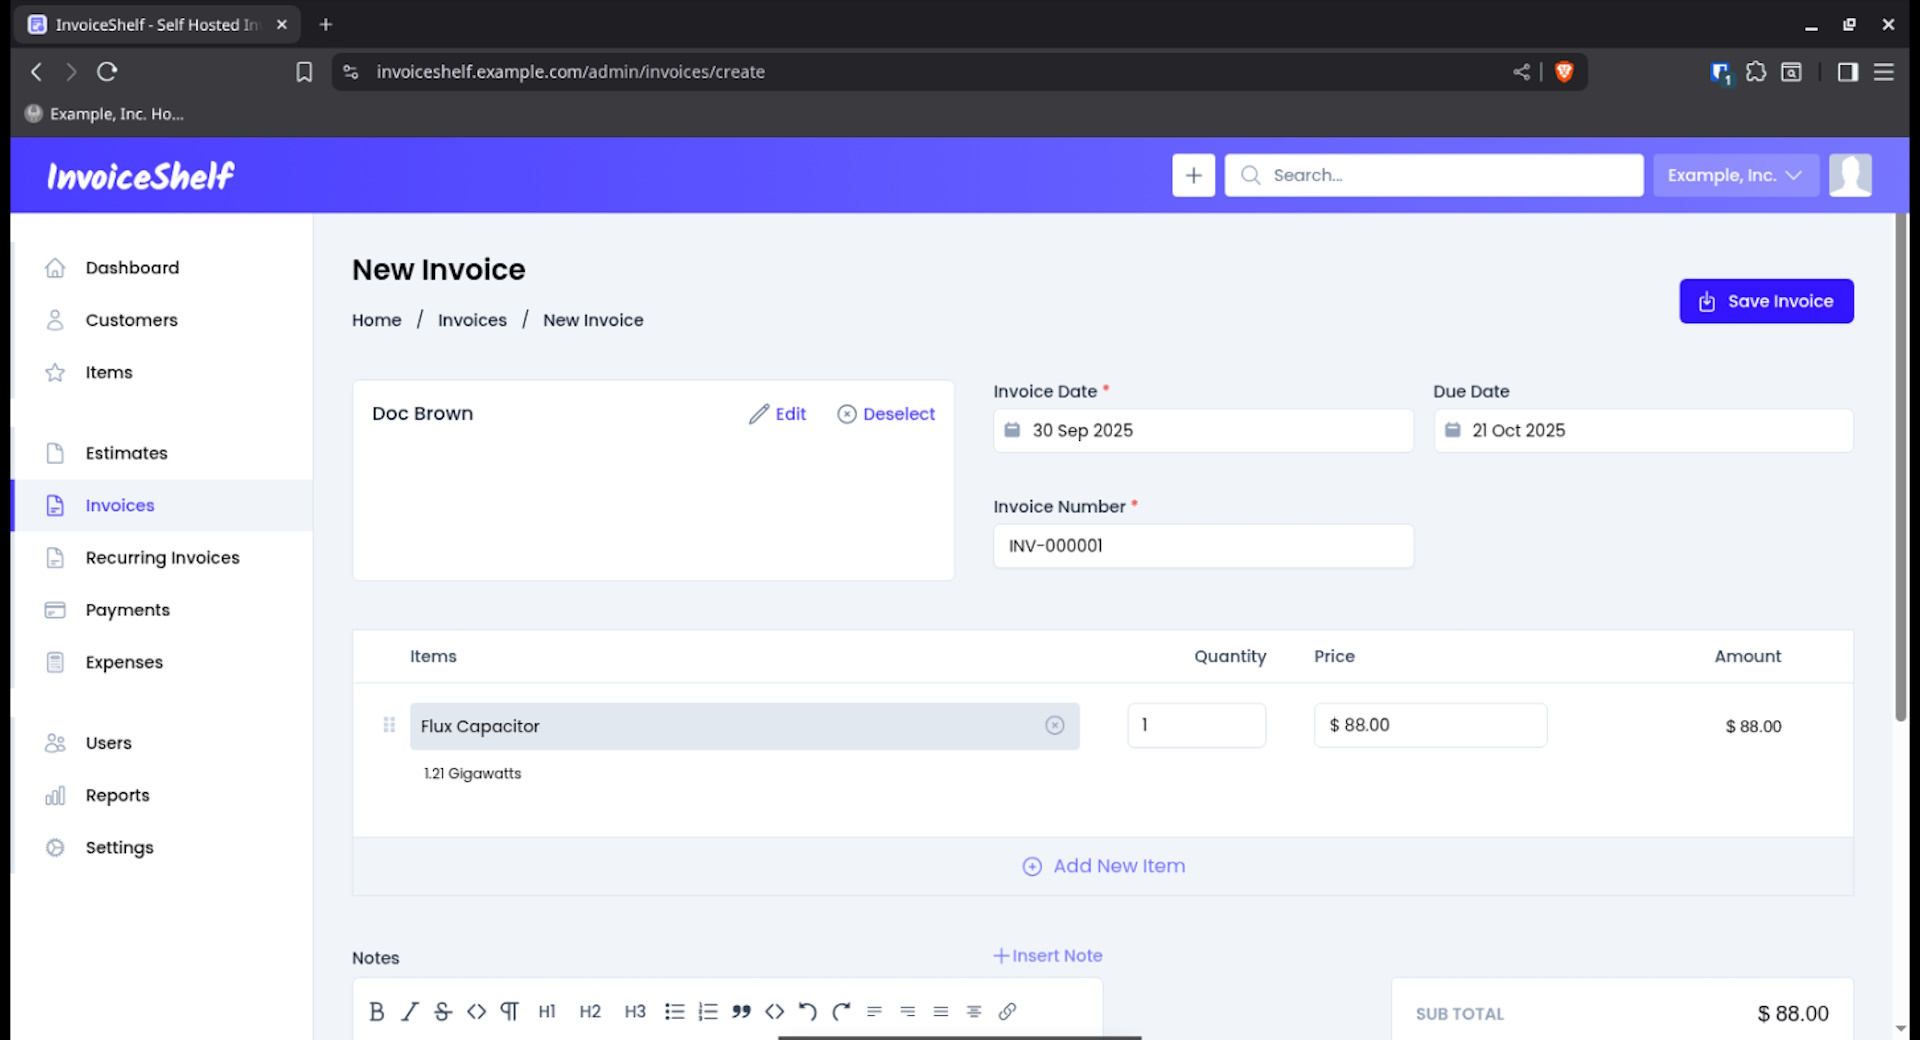The width and height of the screenshot is (1920, 1040).
Task: Open Recurring Invoices in the sidebar
Action: (x=162, y=558)
